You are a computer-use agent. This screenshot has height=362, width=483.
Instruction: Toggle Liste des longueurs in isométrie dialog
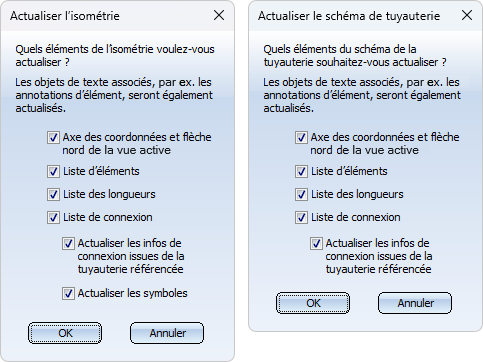pos(53,194)
